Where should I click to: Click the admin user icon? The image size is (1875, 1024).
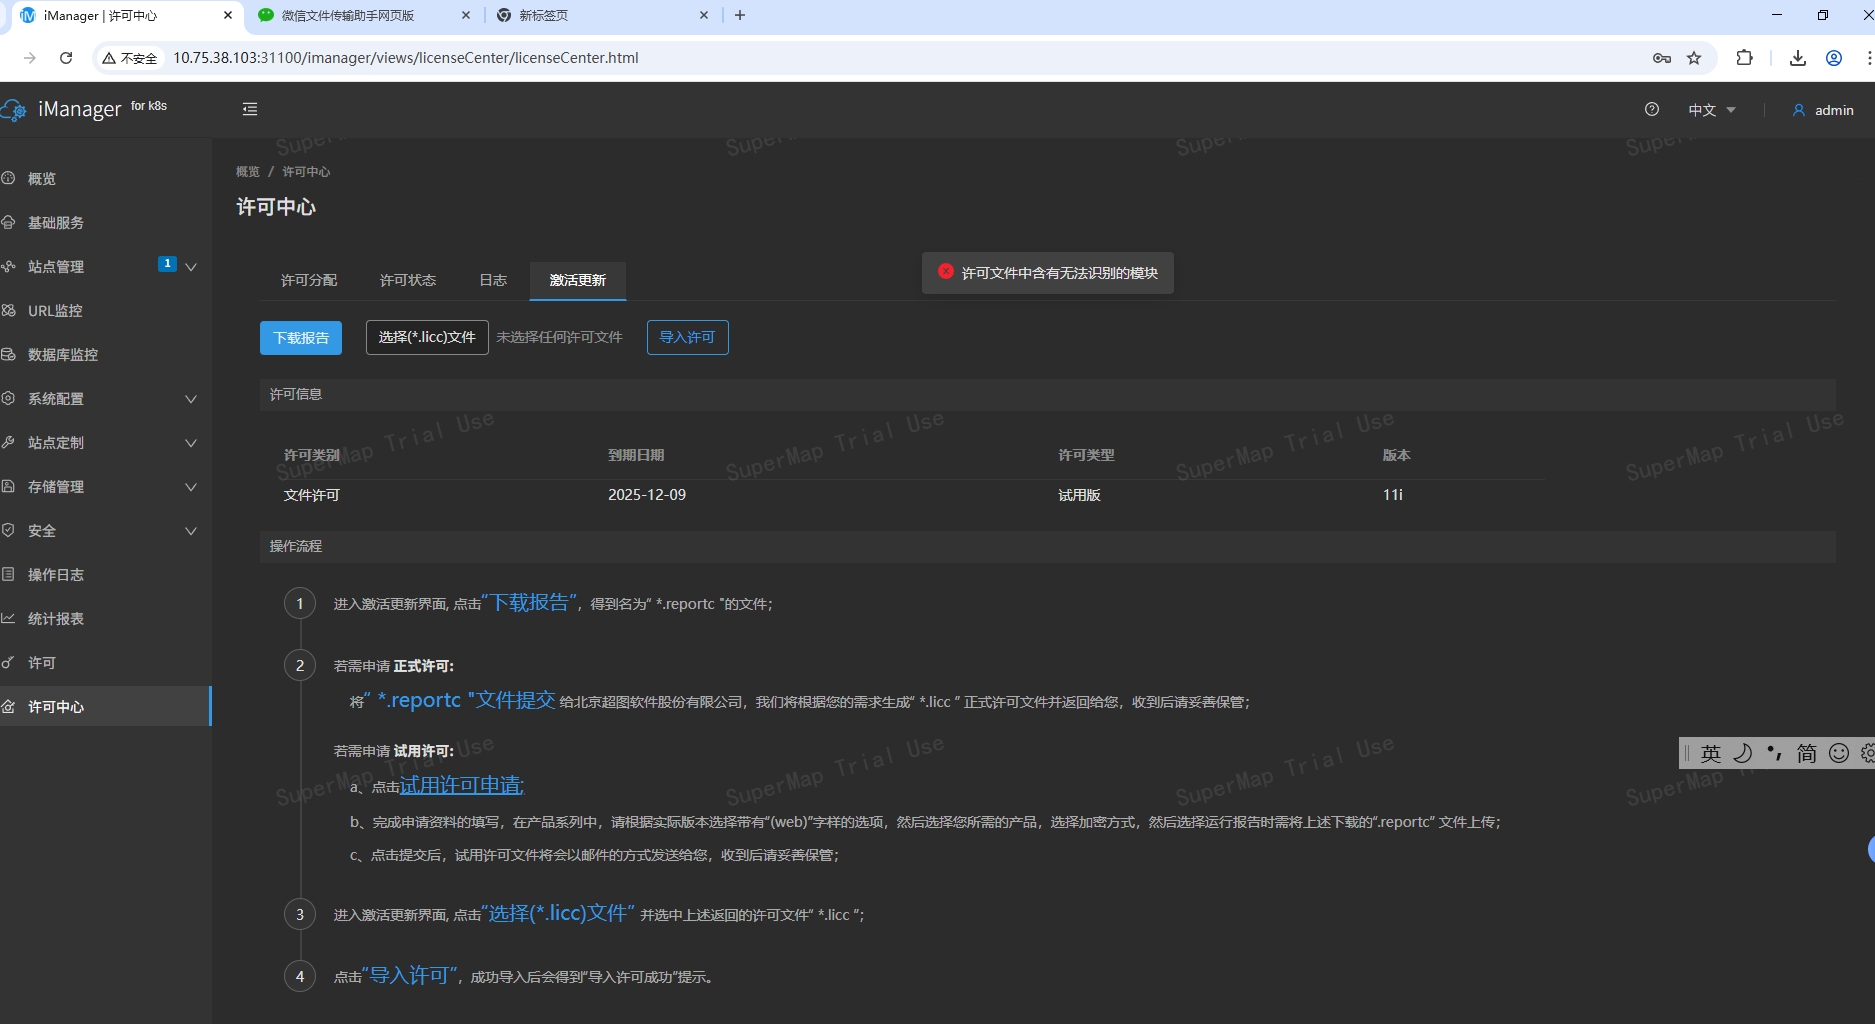[x=1799, y=110]
